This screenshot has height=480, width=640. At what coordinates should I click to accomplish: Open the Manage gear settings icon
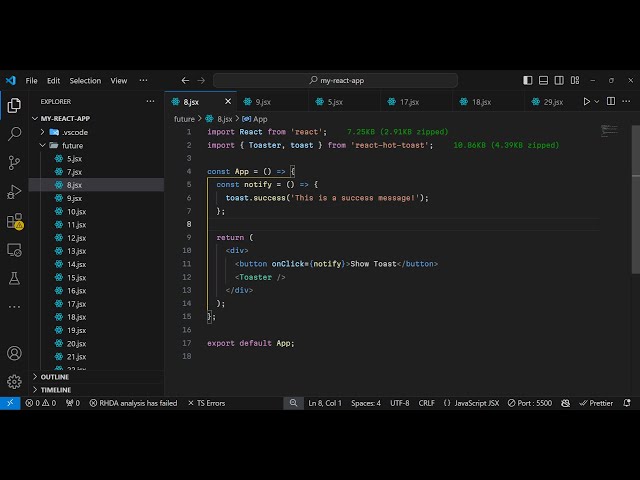(x=14, y=381)
